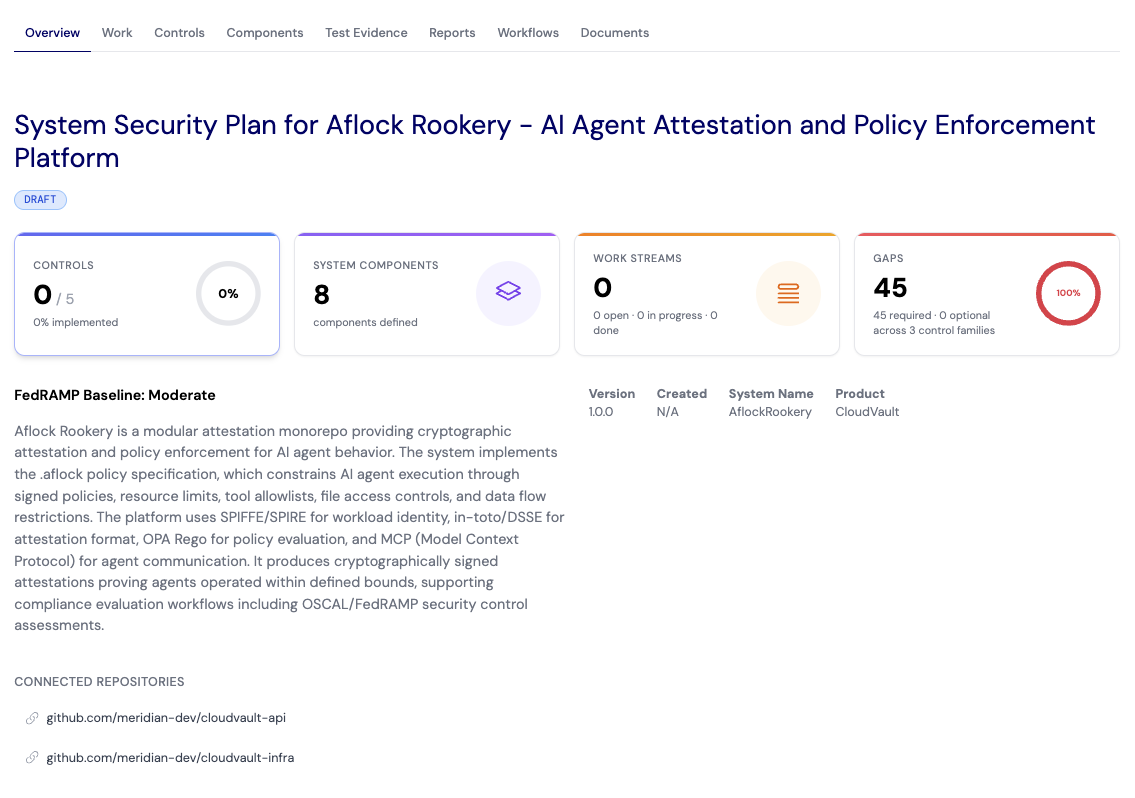
Task: Switch to the Overview tab
Action: (x=52, y=33)
